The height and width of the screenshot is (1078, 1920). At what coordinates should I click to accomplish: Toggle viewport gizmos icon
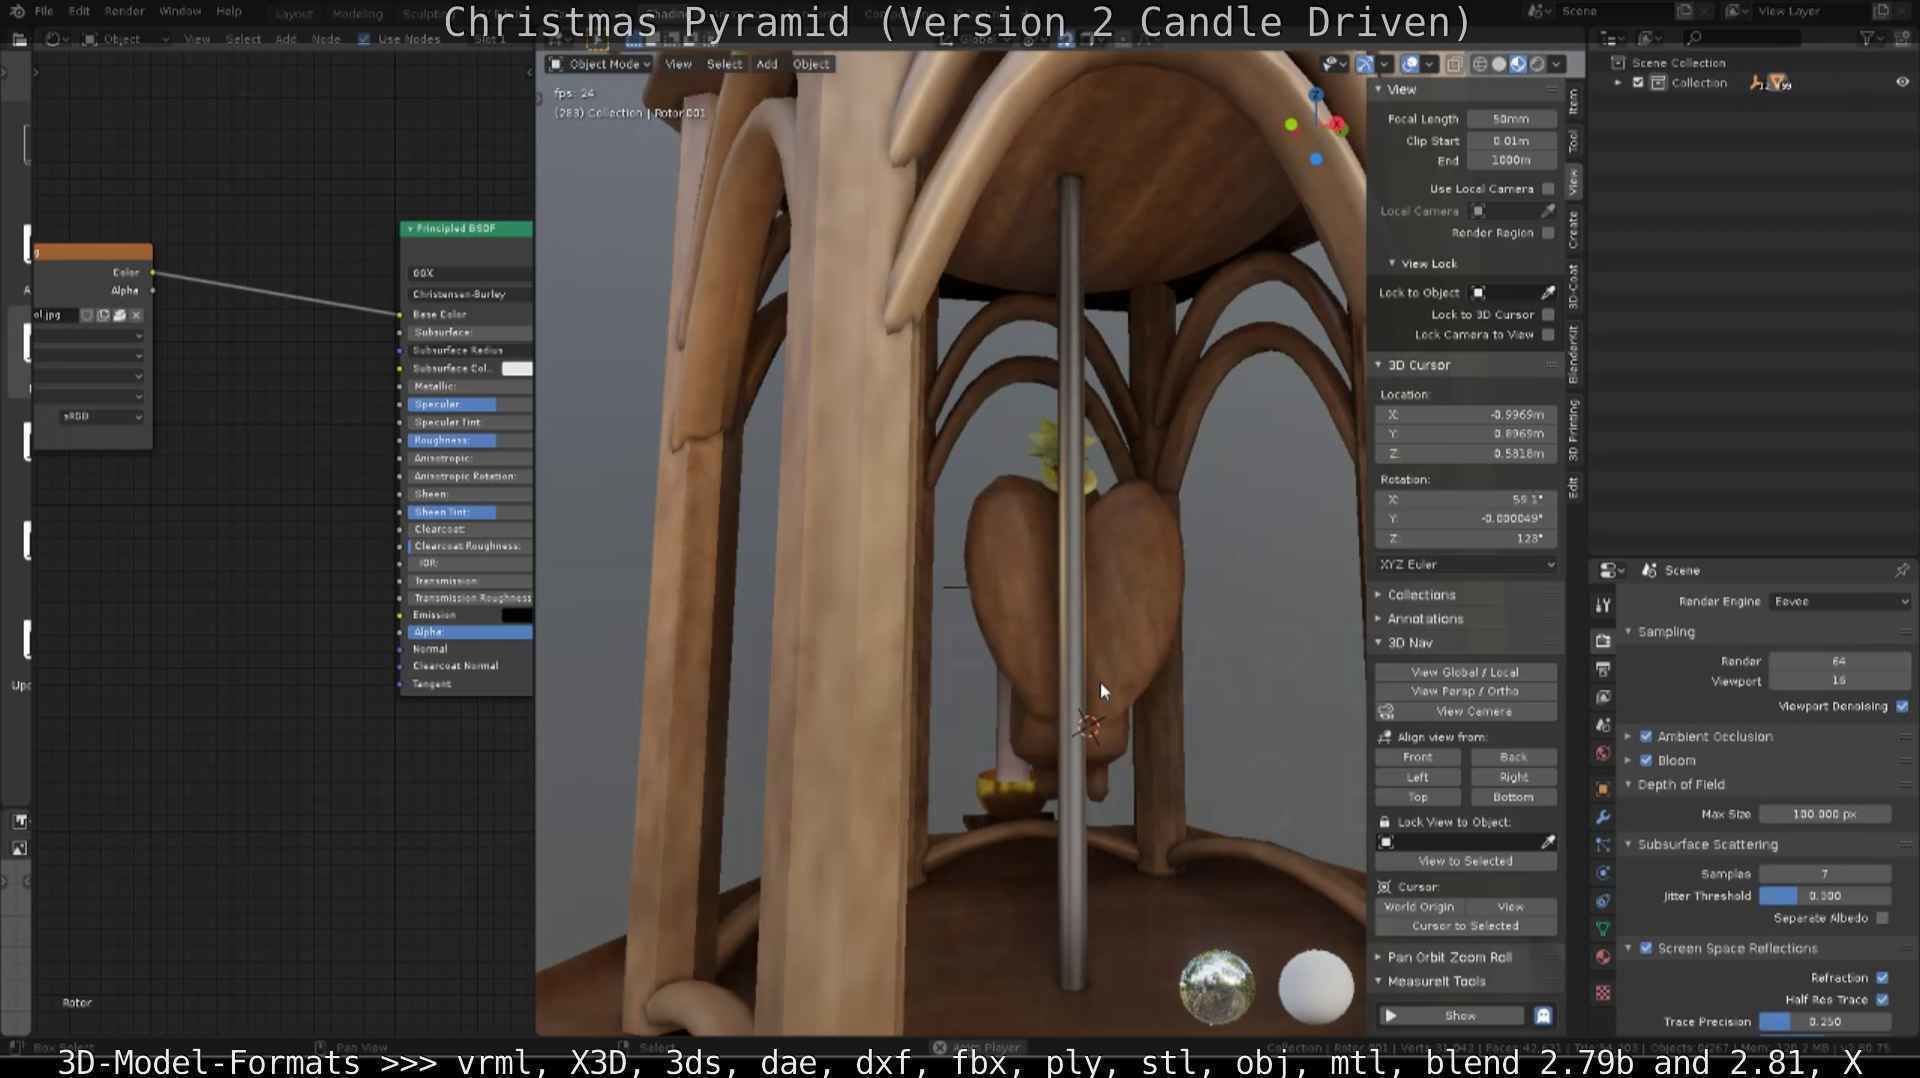1365,64
